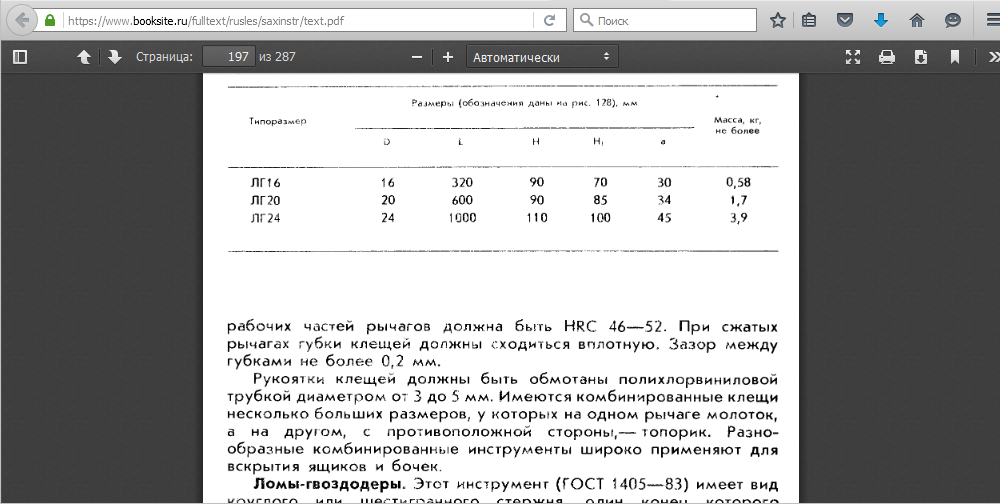The height and width of the screenshot is (504, 1000).
Task: Show bookmarks list icon
Action: [x=809, y=20]
